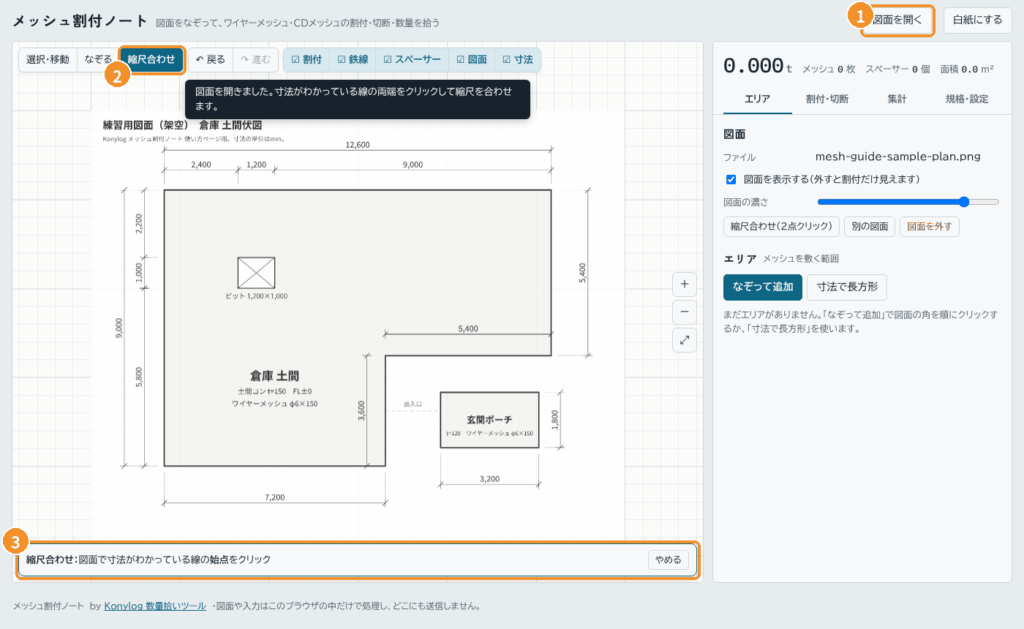Redo with the 進む button
Viewport: 1024px width, 629px height.
(255, 59)
